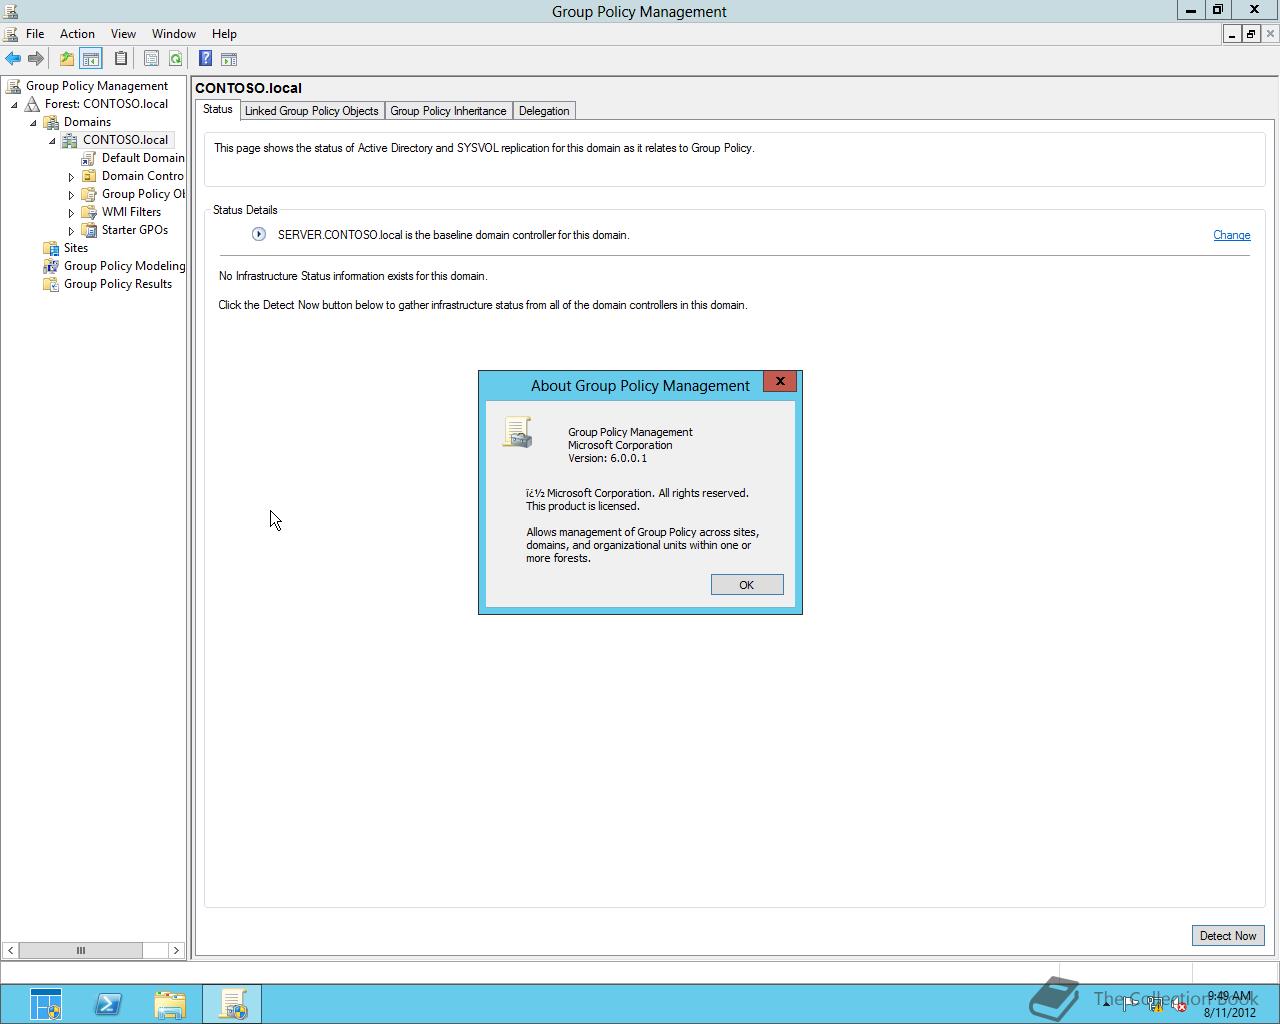Toggle the Show/Hide Action Pane icon

click(x=228, y=59)
